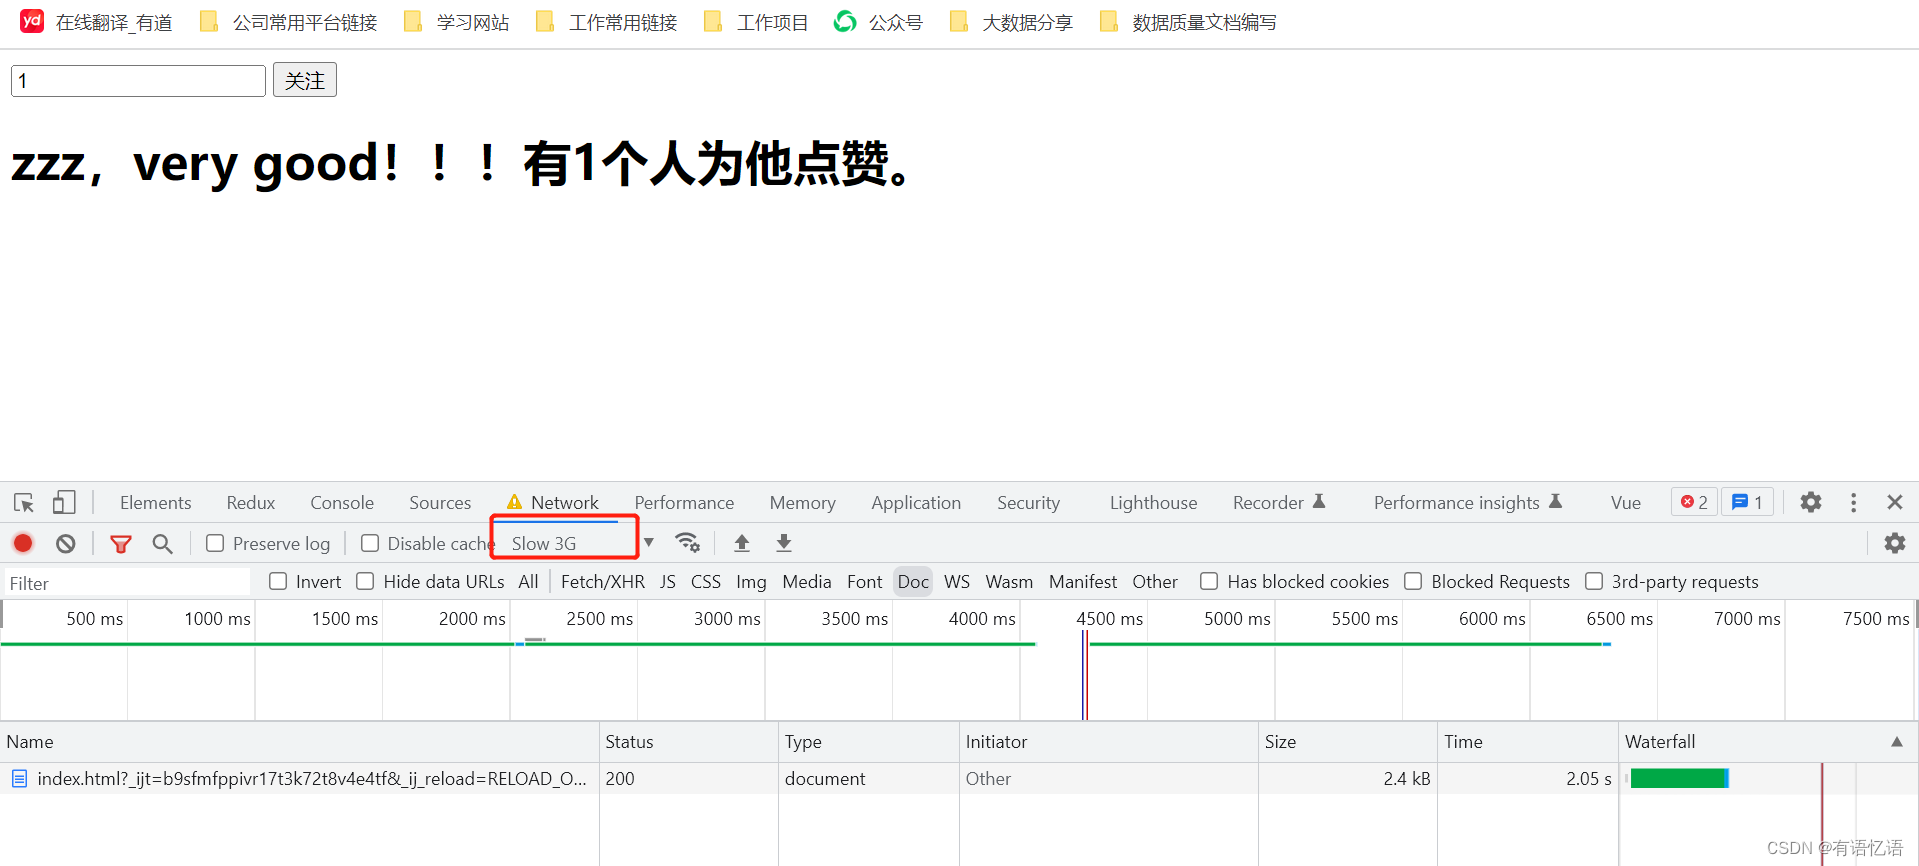Tick the Has blocked cookies checkbox
Screen dimensions: 1919x866
1209,581
